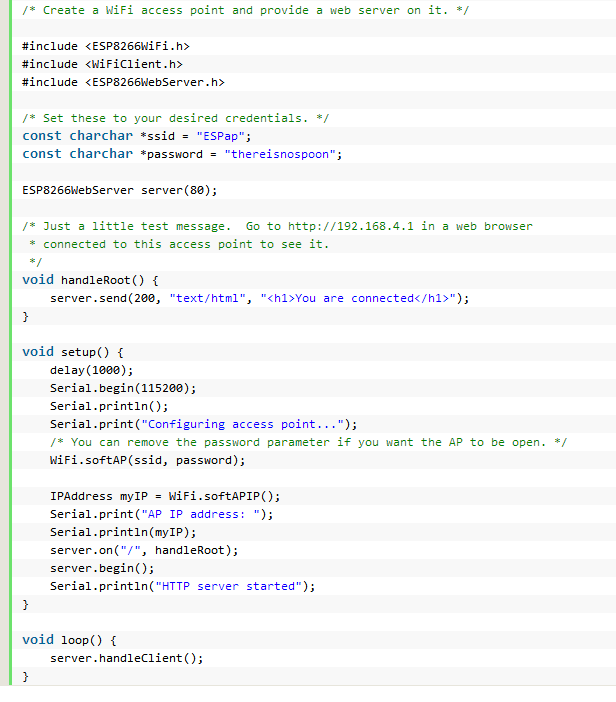Click the 'server.on("/", handleRoot);' line
This screenshot has width=616, height=702.
point(144,550)
